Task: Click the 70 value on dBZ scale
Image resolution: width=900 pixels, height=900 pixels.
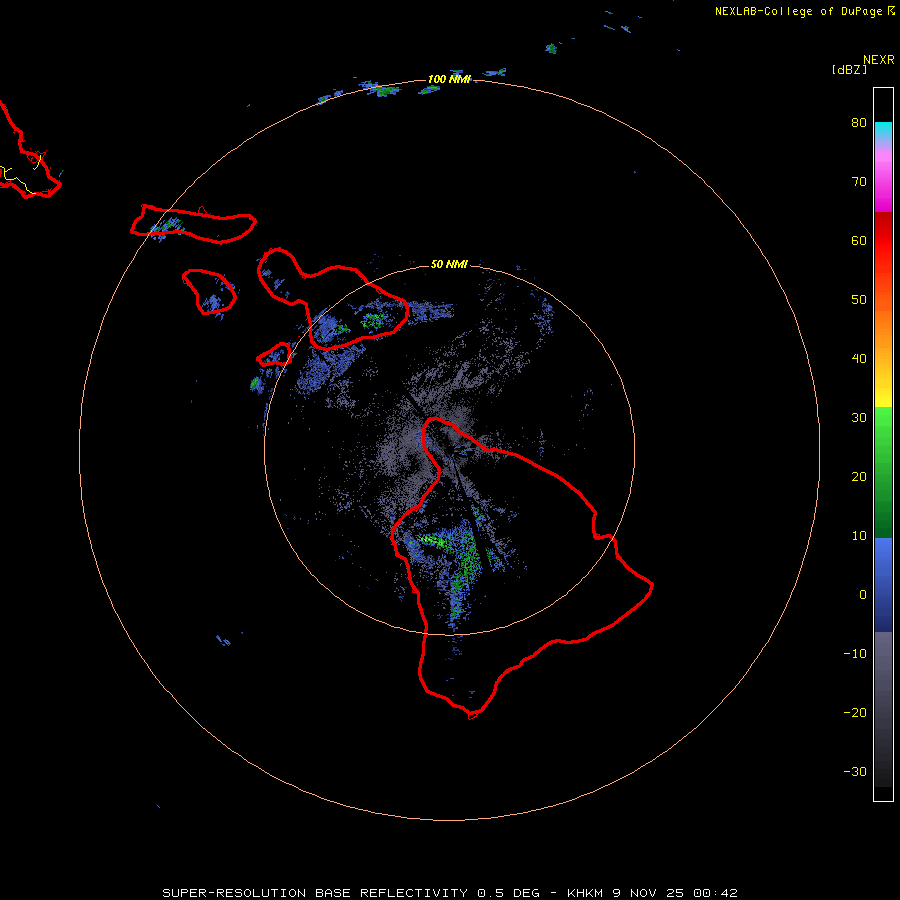Action: [859, 182]
